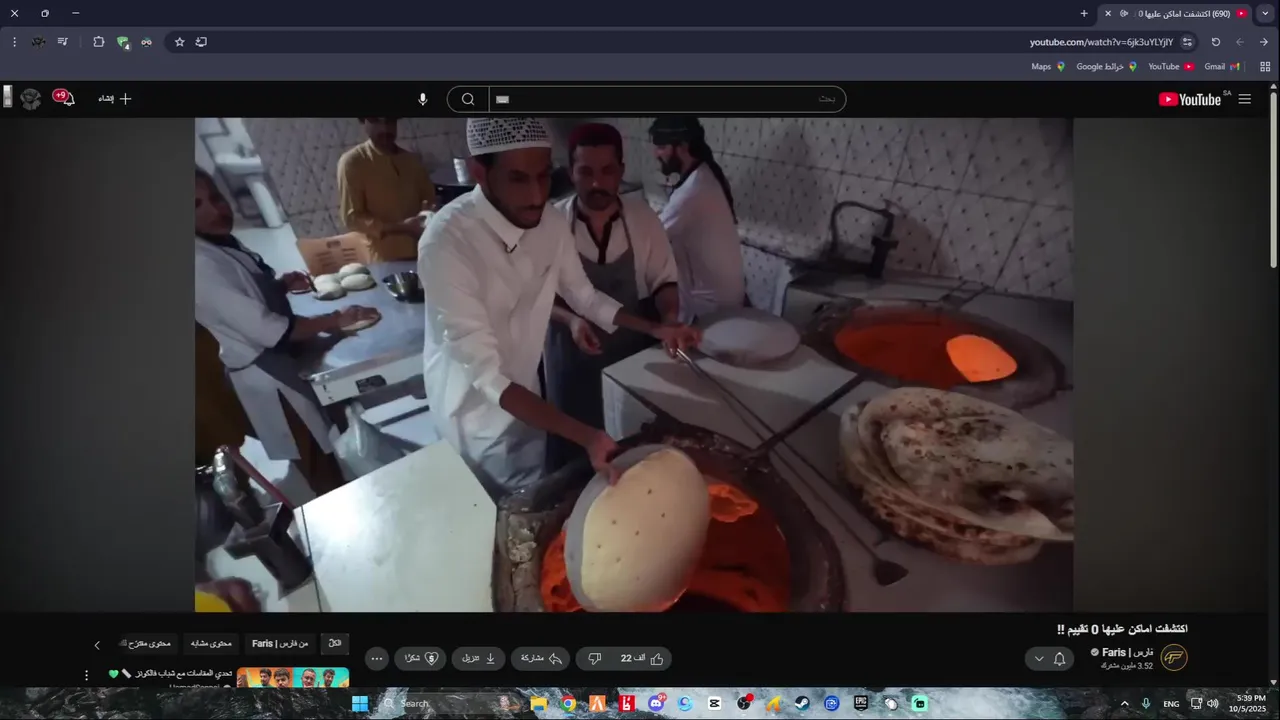Open the YouTube bookmark in bookmarks bar
The width and height of the screenshot is (1280, 720).
click(x=1171, y=67)
